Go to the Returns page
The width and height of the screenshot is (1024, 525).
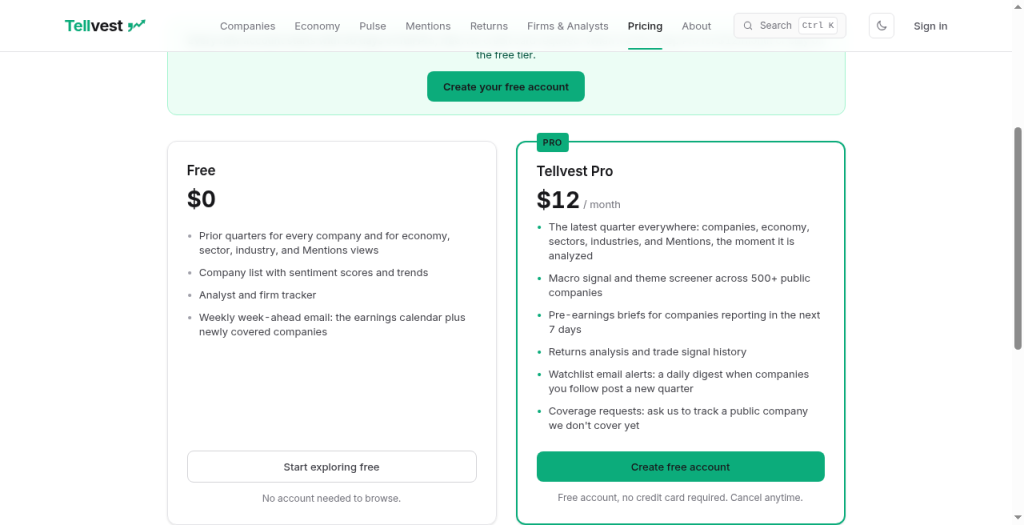(x=488, y=26)
